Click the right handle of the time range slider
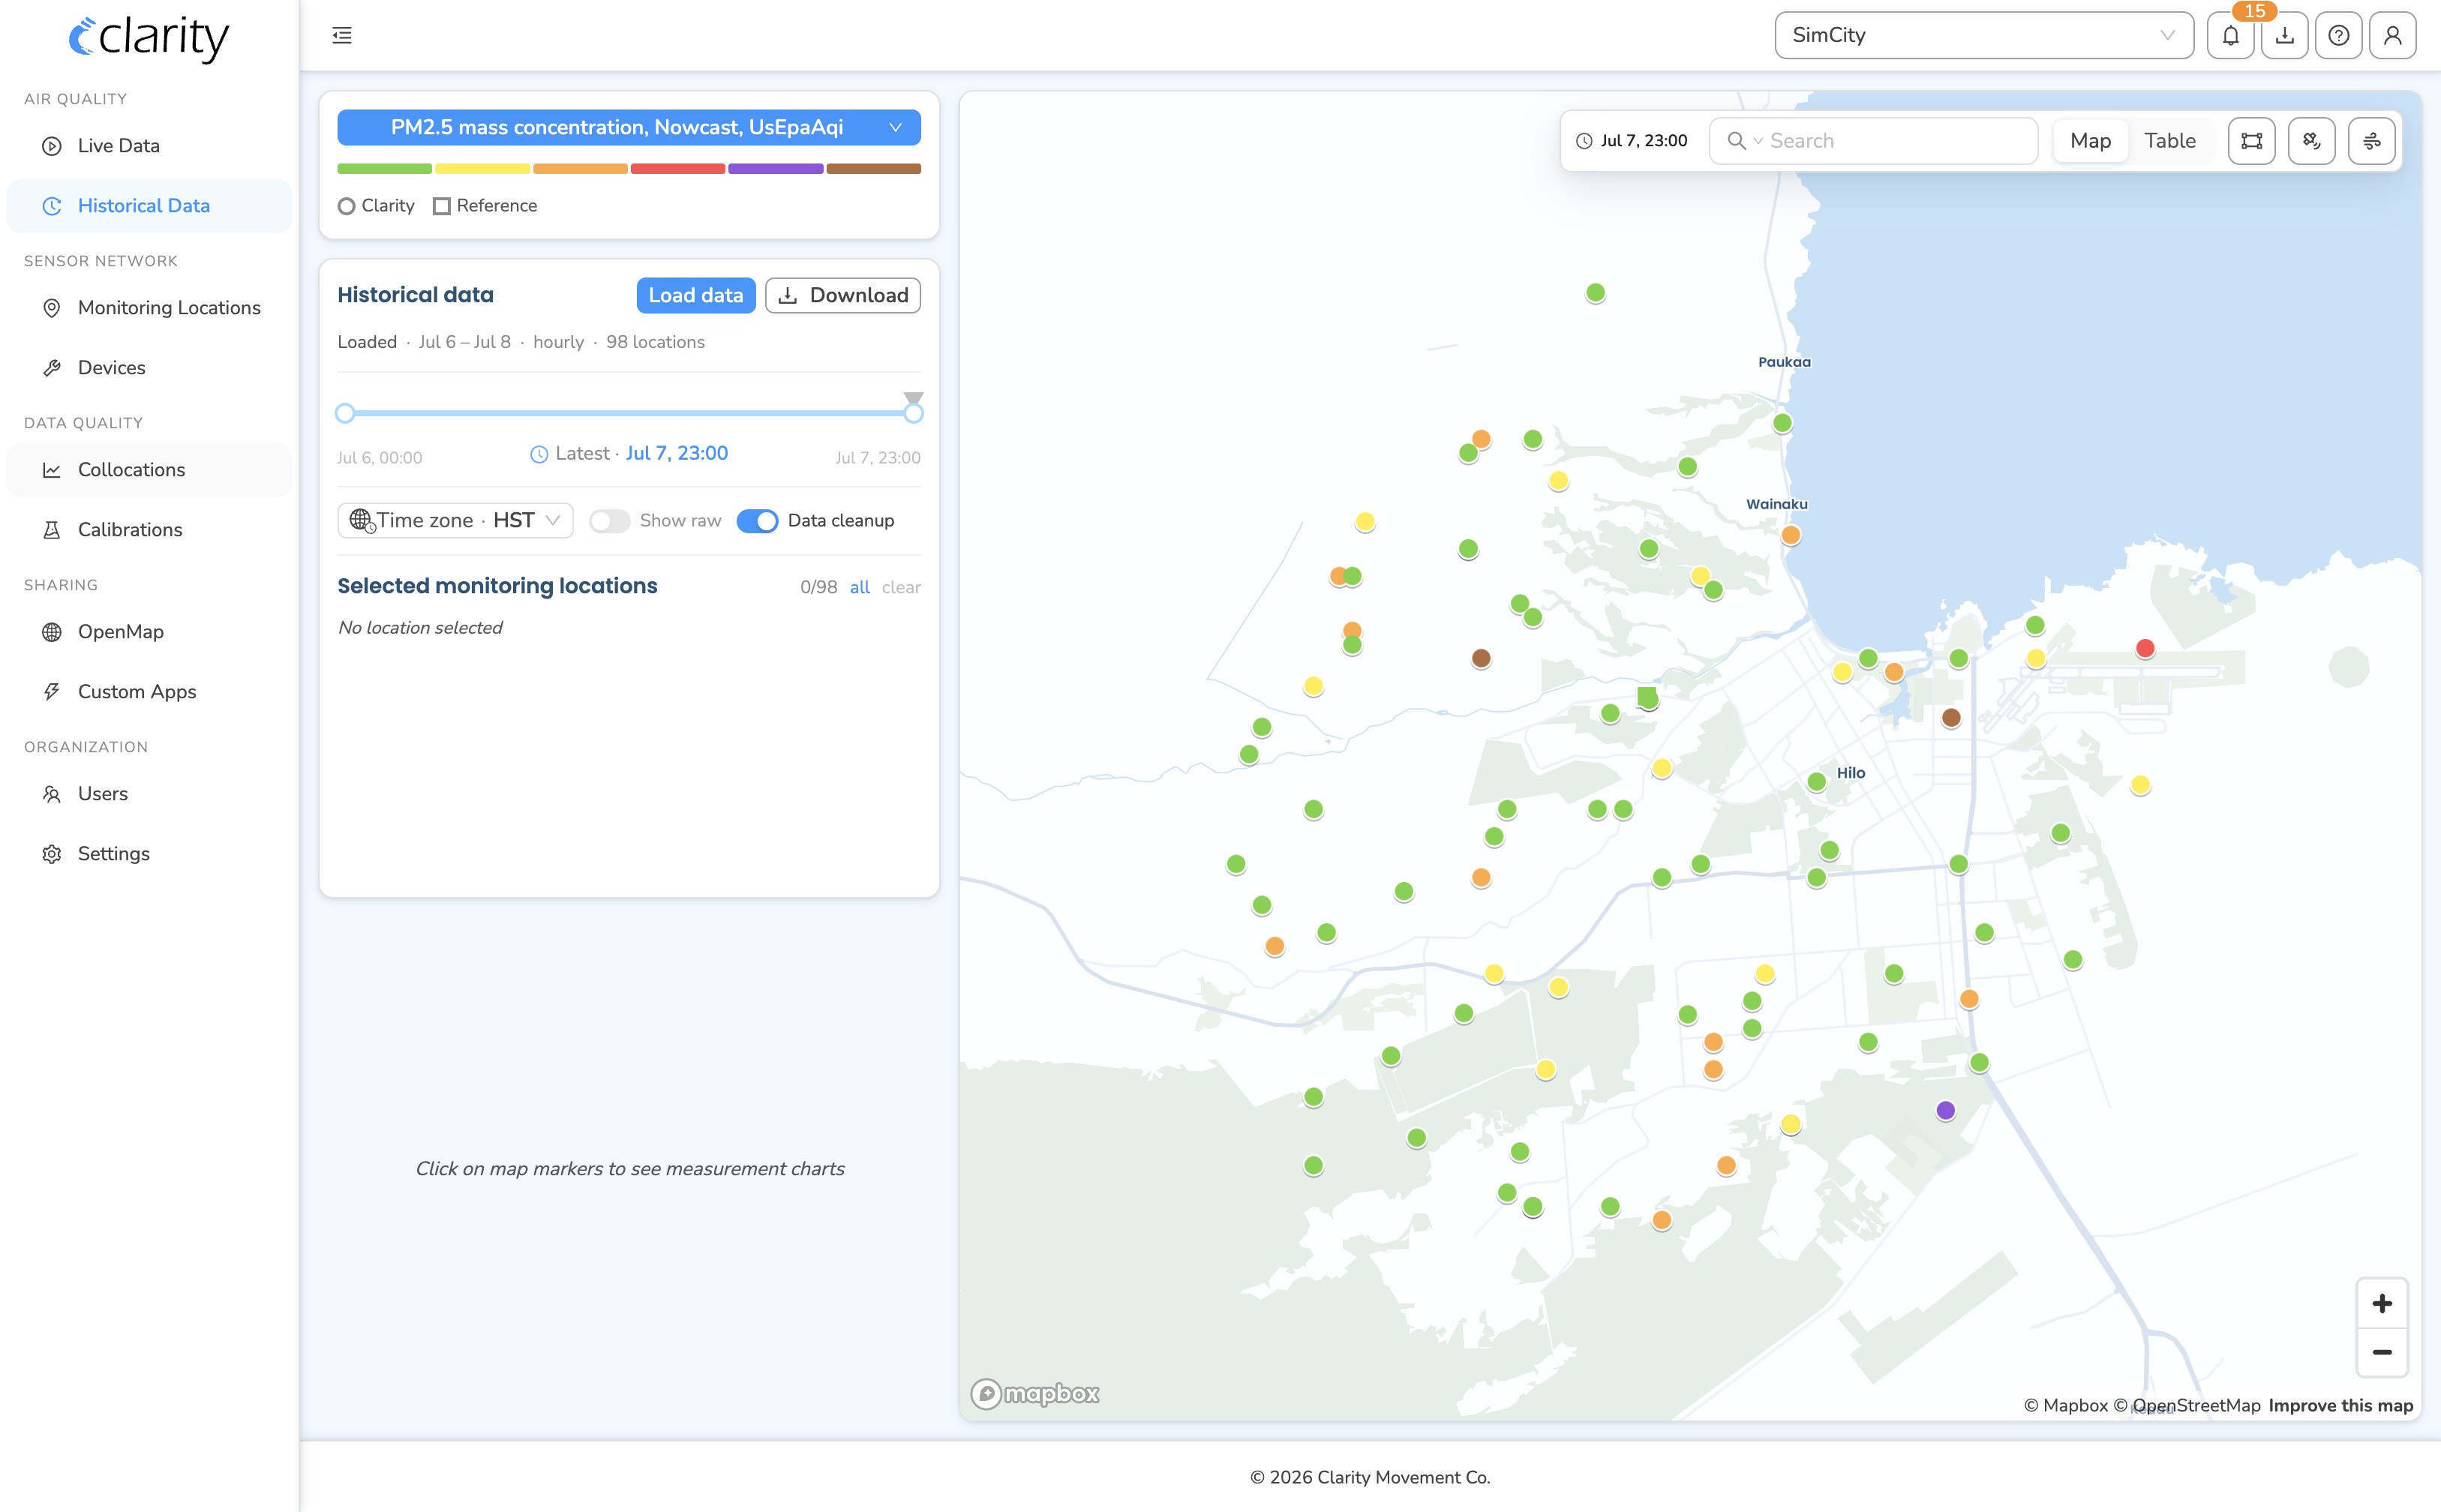Viewport: 2441px width, 1512px height. pos(913,413)
